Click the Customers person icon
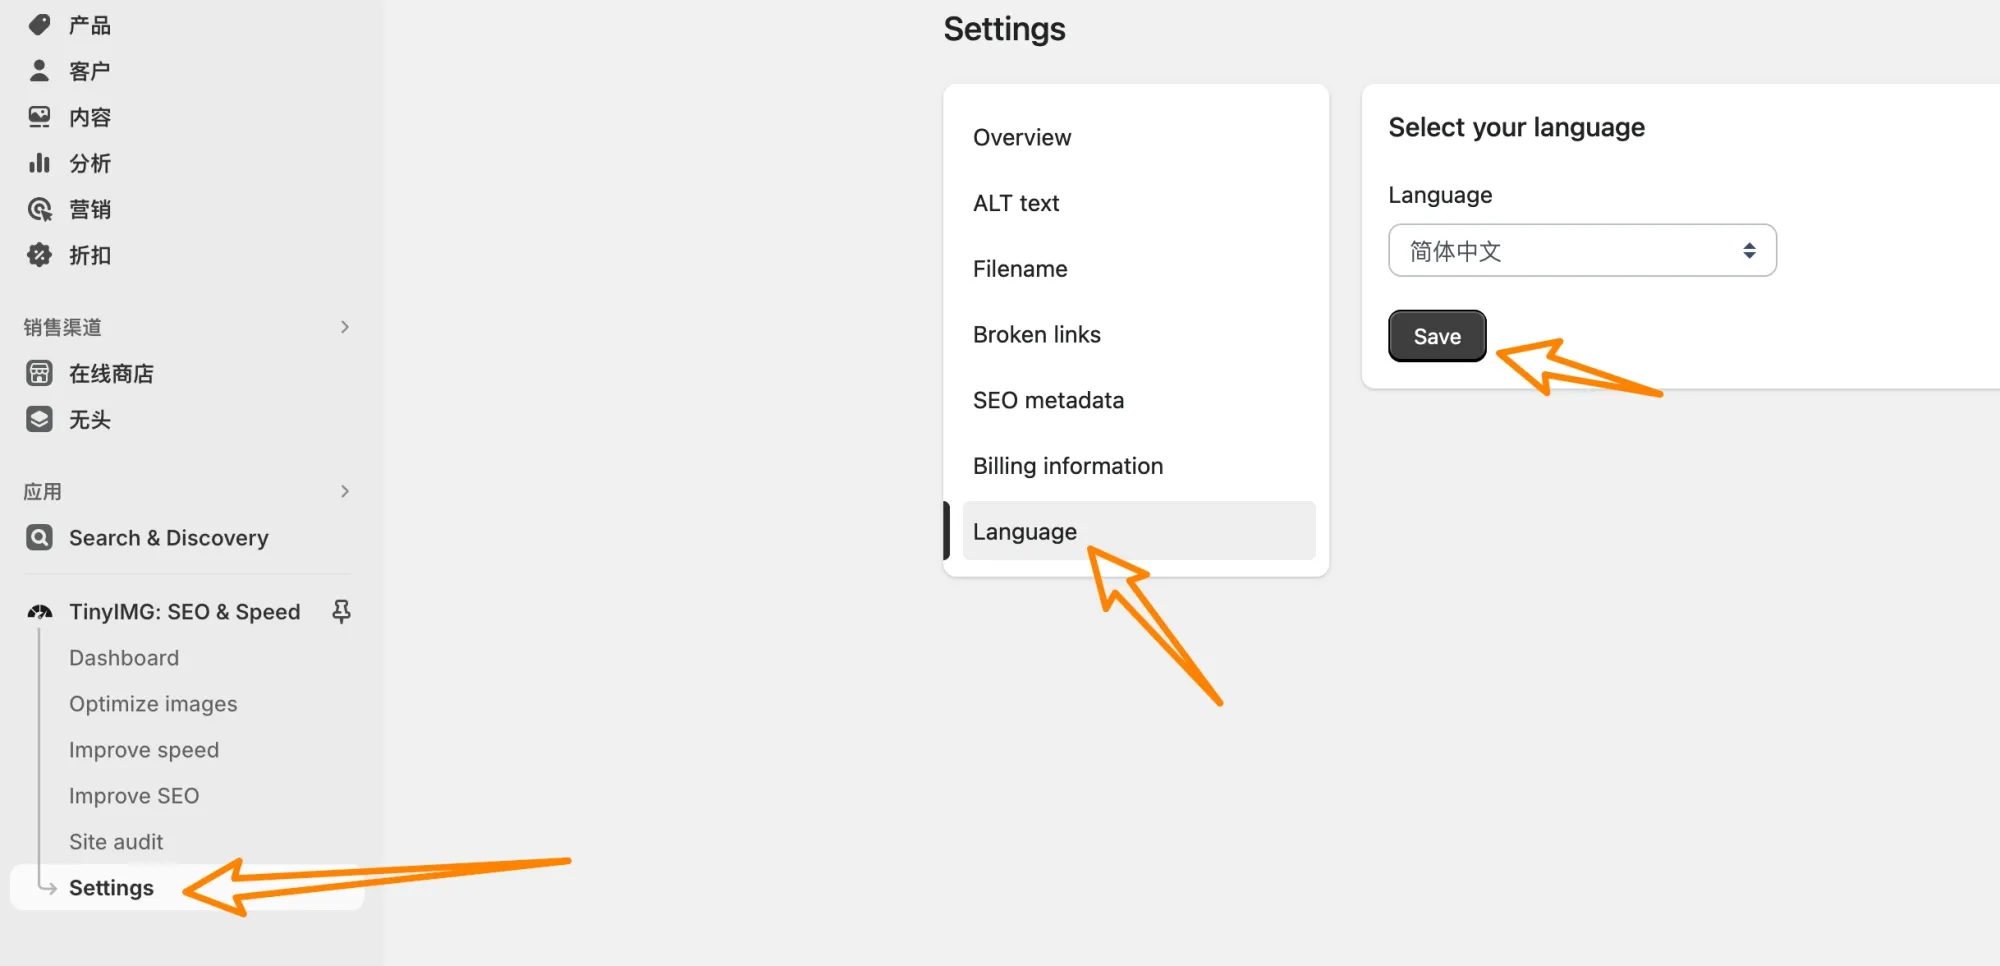Screen dimensions: 2000x966 39,71
